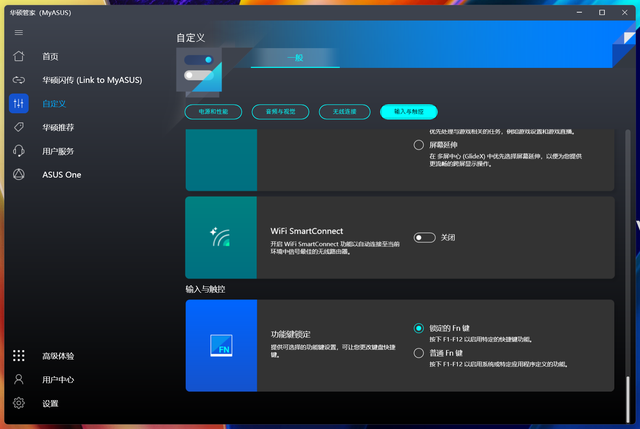Switch to the 音频与视觉 category

point(279,112)
